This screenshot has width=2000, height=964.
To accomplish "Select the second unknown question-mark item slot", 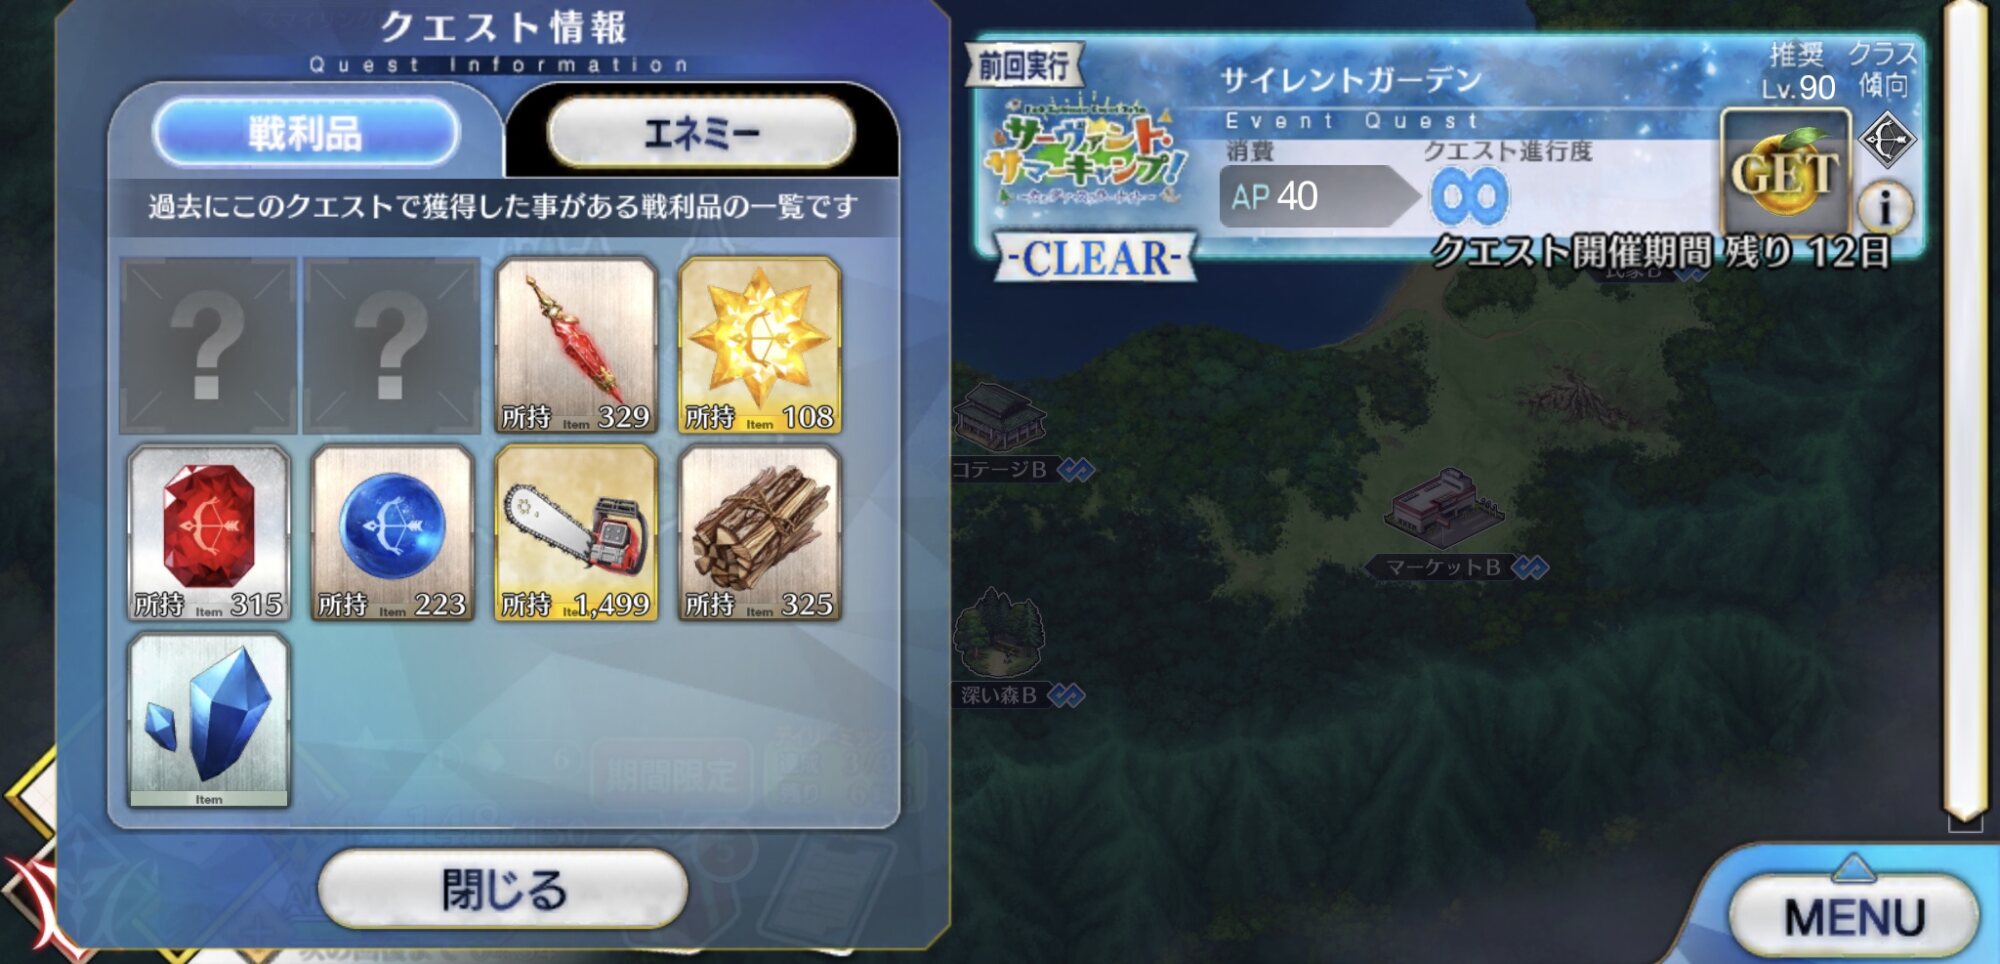I will click(x=392, y=345).
